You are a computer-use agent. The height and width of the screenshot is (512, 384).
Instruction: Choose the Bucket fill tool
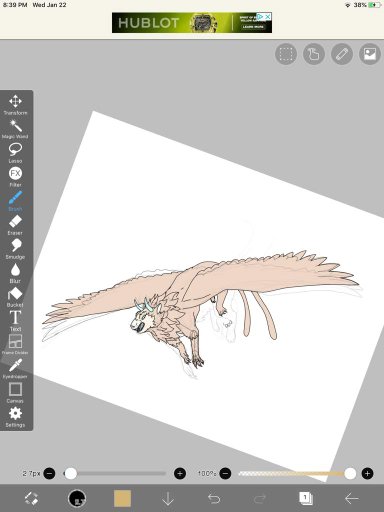click(x=15, y=297)
